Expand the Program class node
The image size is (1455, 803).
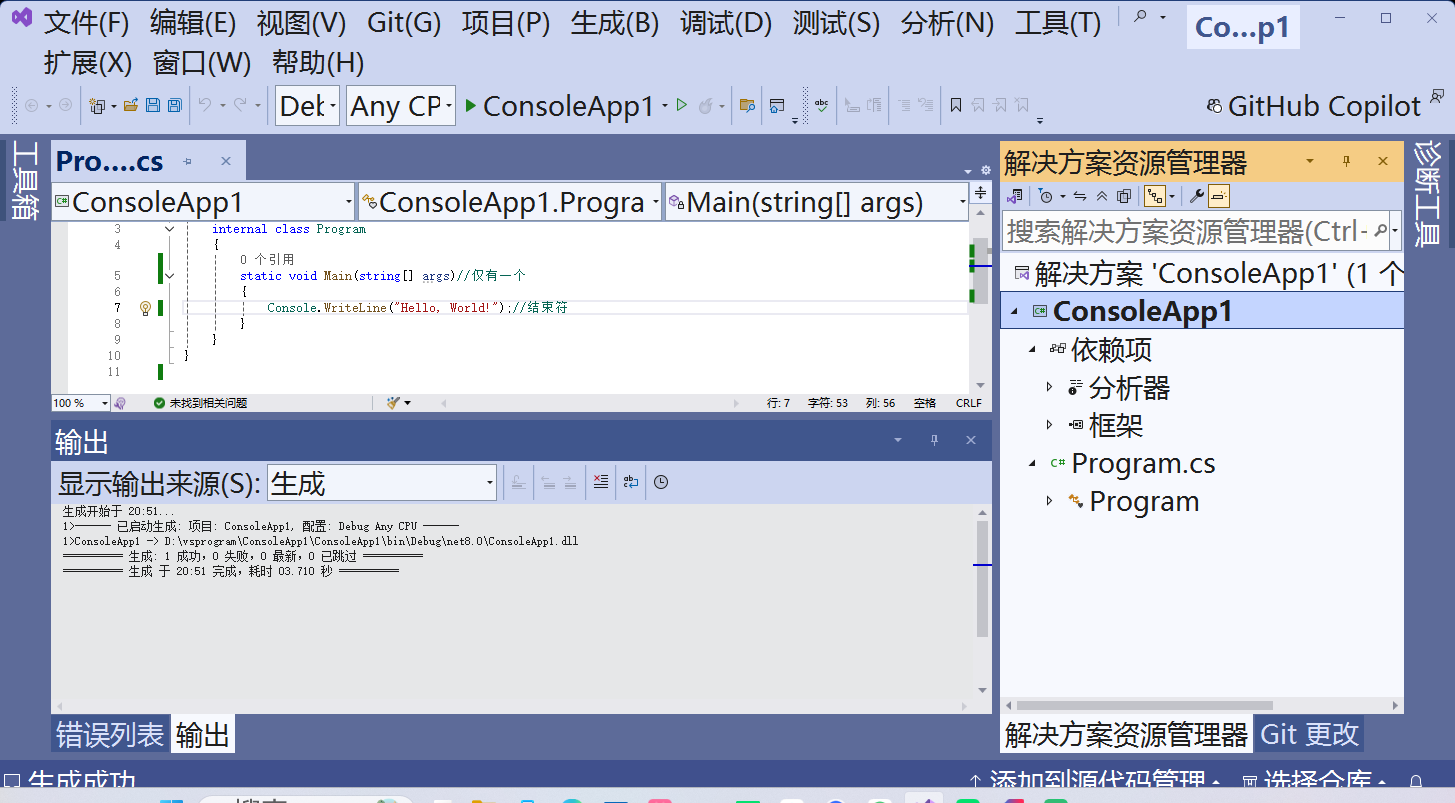pos(1049,501)
